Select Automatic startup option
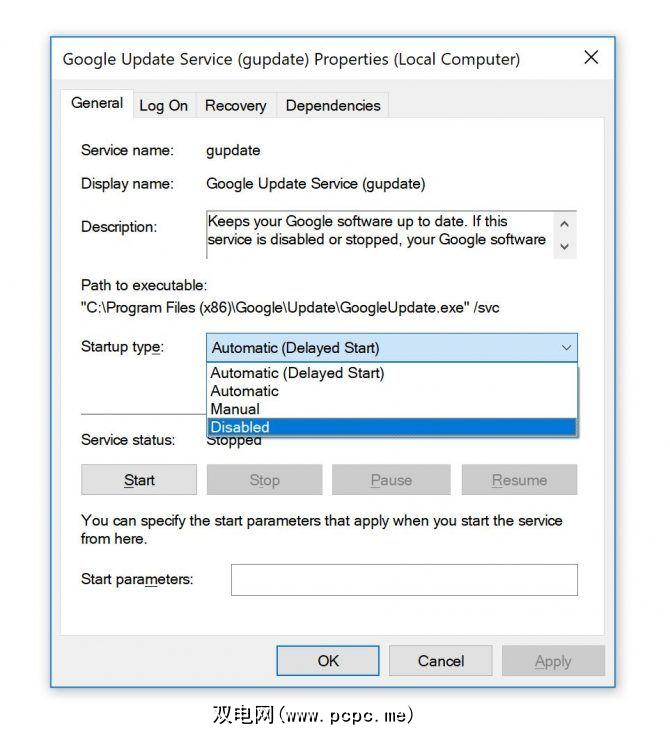 pyautogui.click(x=392, y=391)
